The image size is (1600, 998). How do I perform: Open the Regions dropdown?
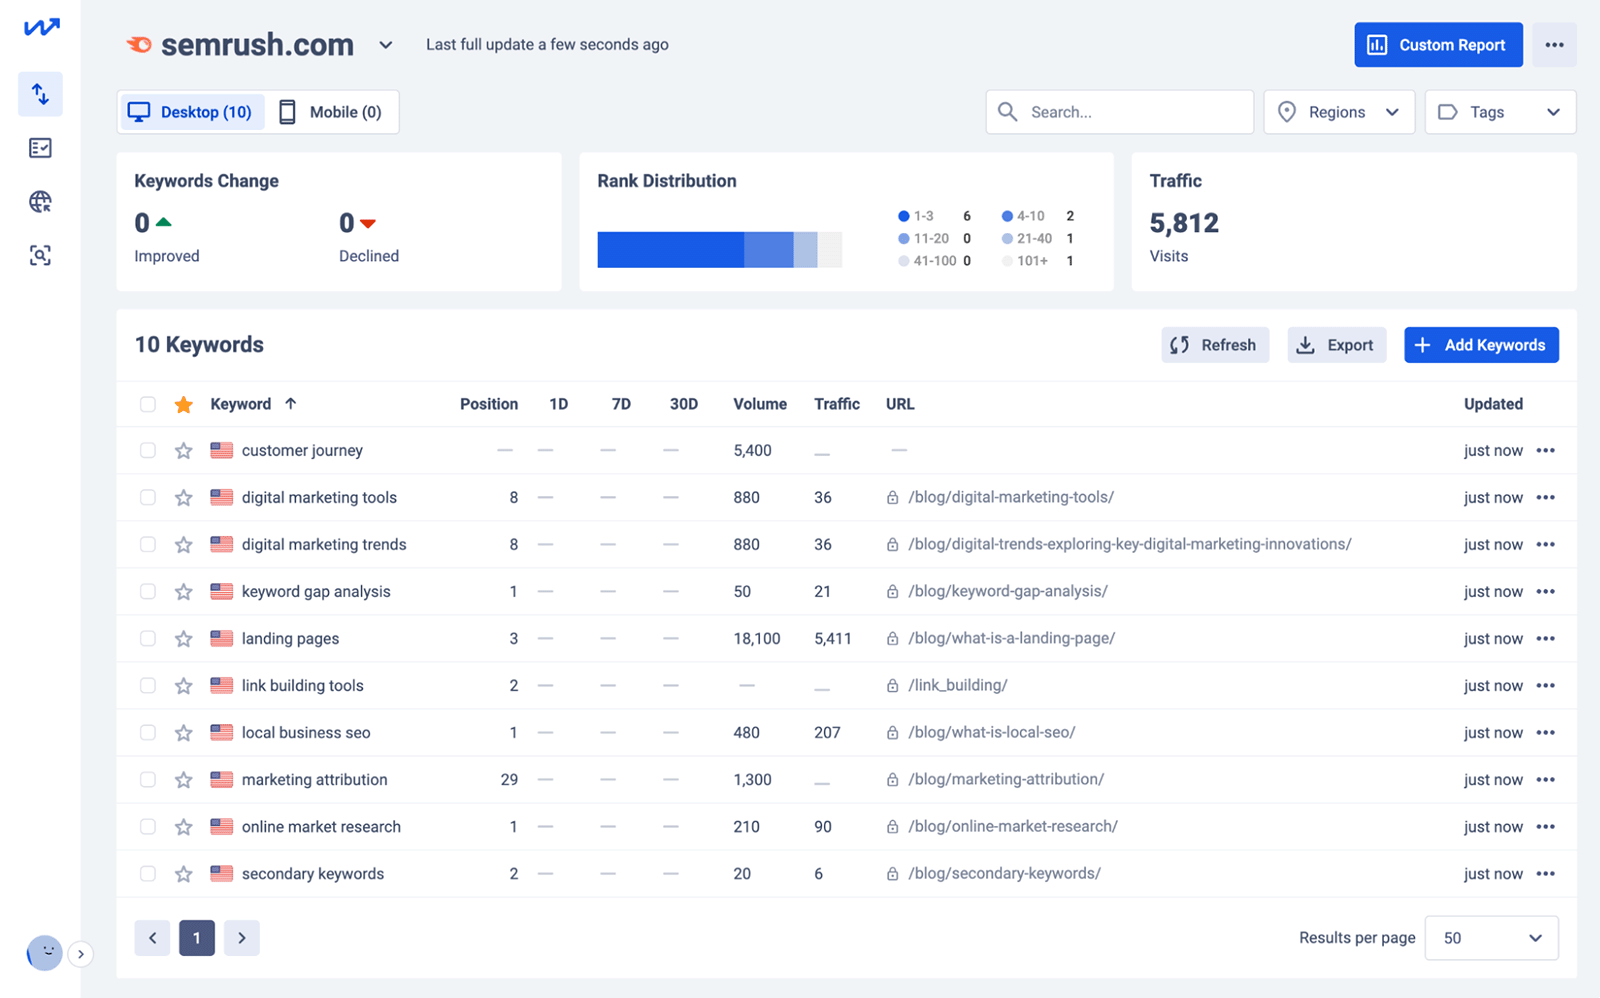tap(1339, 111)
